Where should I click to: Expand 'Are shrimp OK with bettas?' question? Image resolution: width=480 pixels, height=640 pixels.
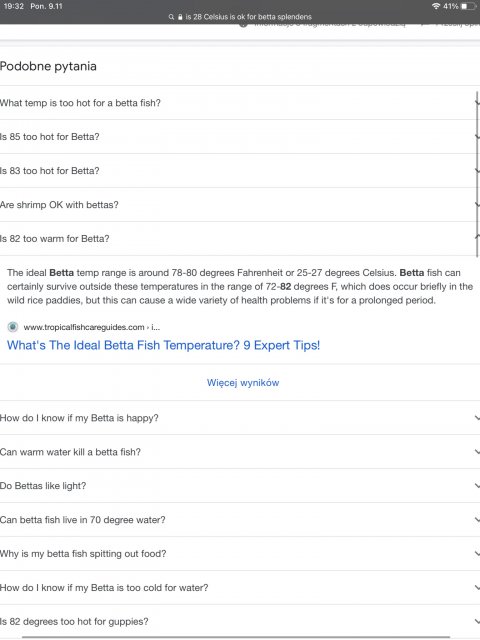[240, 204]
